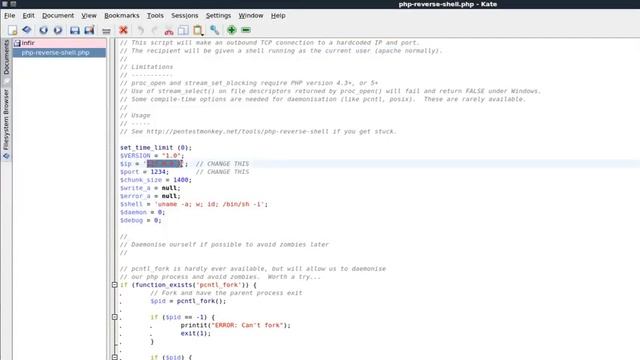
Task: Click the $write_a = null; line
Action: click(x=150, y=188)
